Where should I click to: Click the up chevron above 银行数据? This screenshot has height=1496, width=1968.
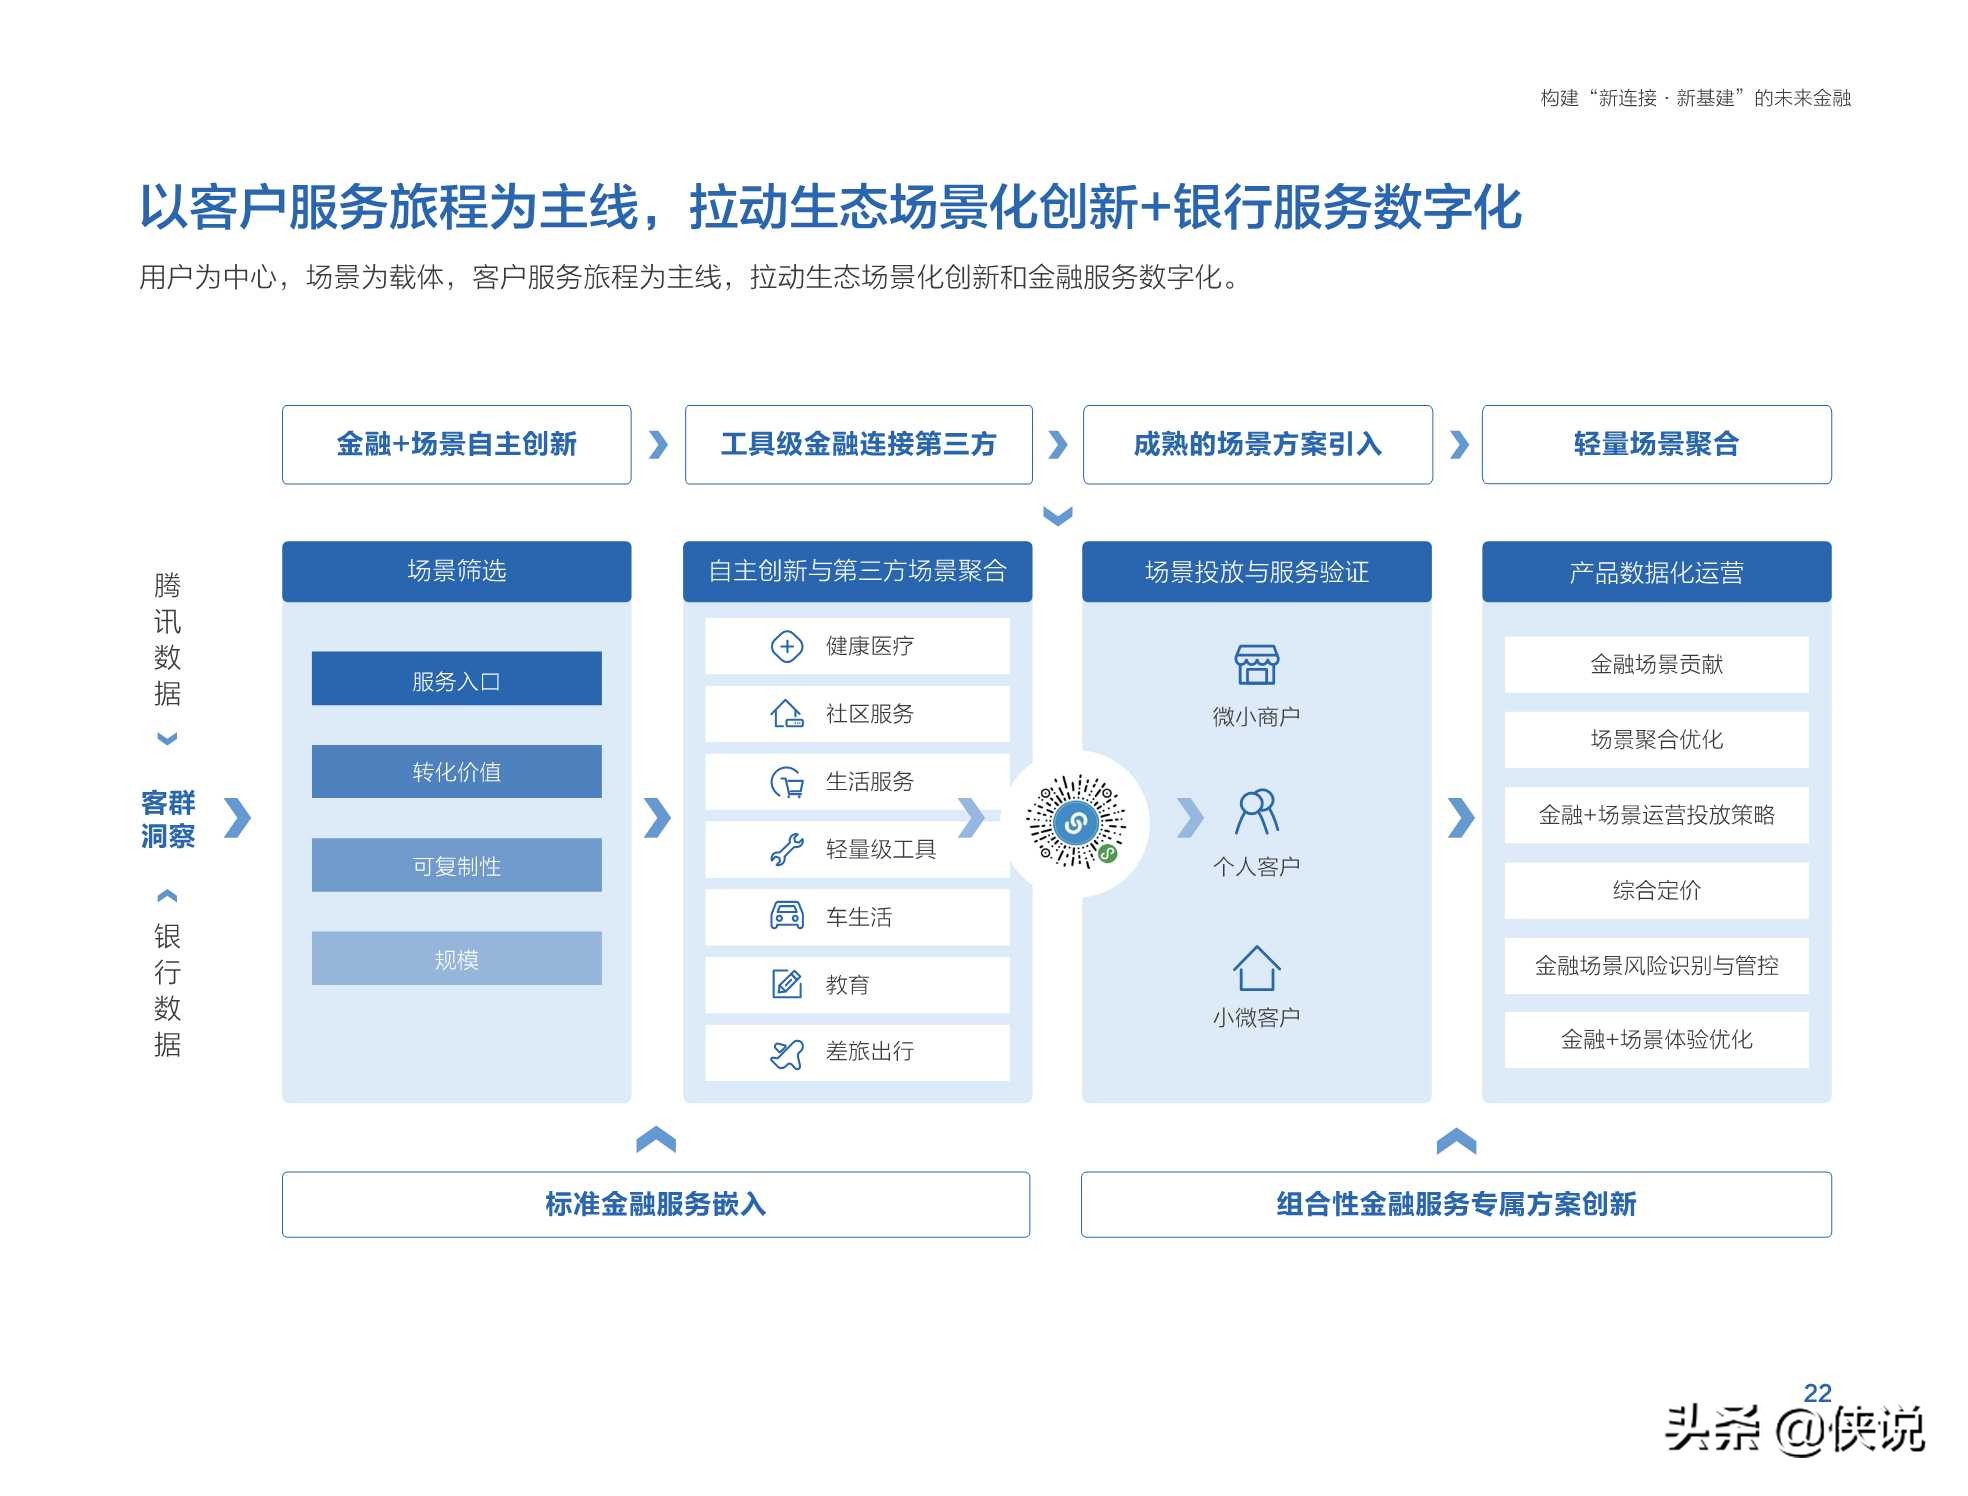[x=168, y=895]
